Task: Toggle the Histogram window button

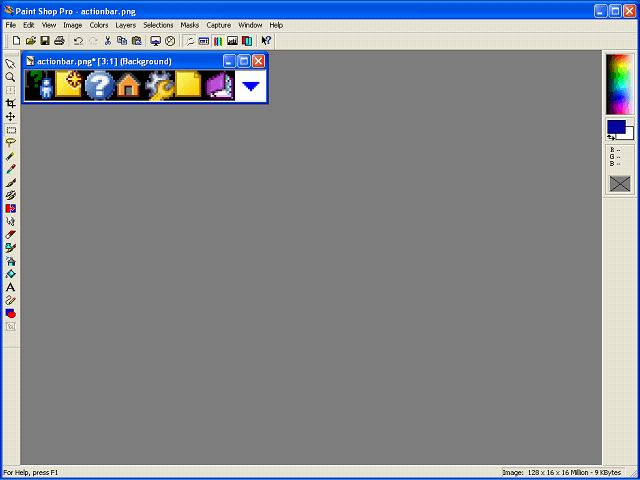Action: click(233, 40)
